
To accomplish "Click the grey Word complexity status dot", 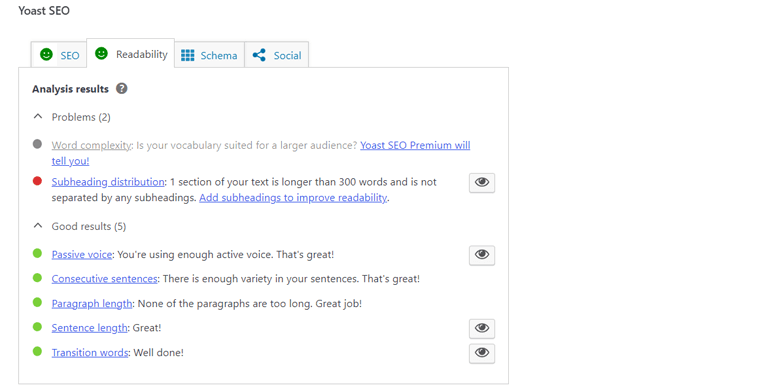I will click(37, 144).
